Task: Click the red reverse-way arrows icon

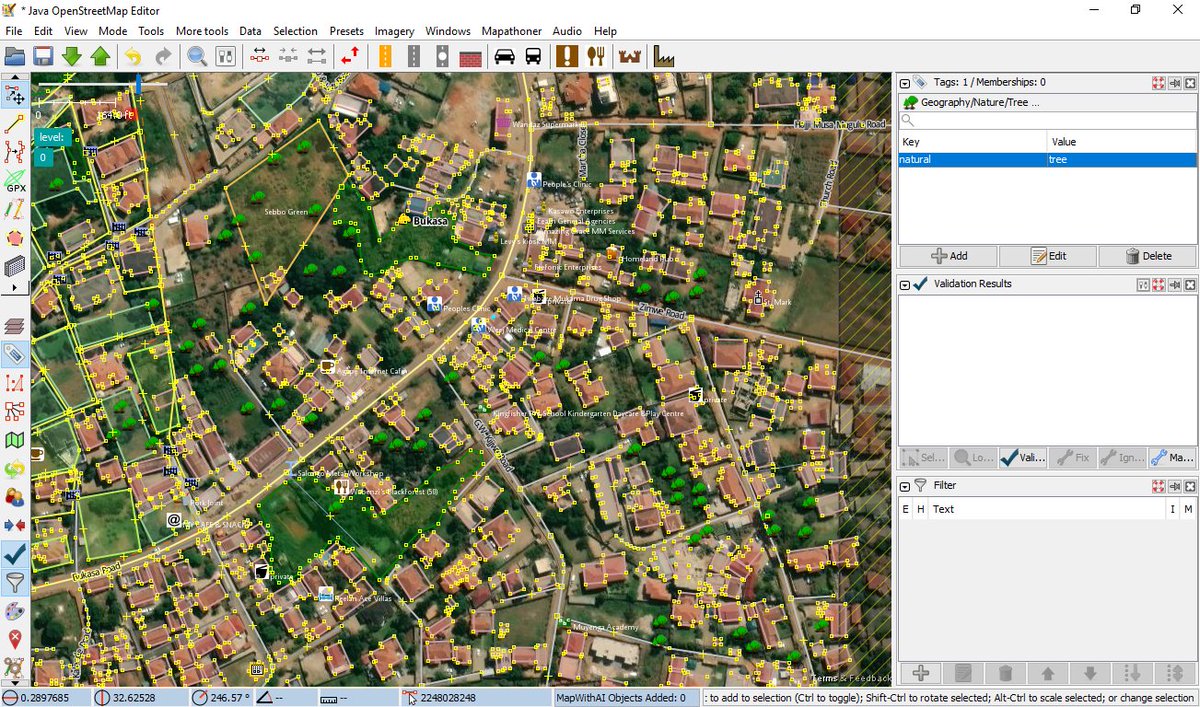Action: [x=350, y=57]
